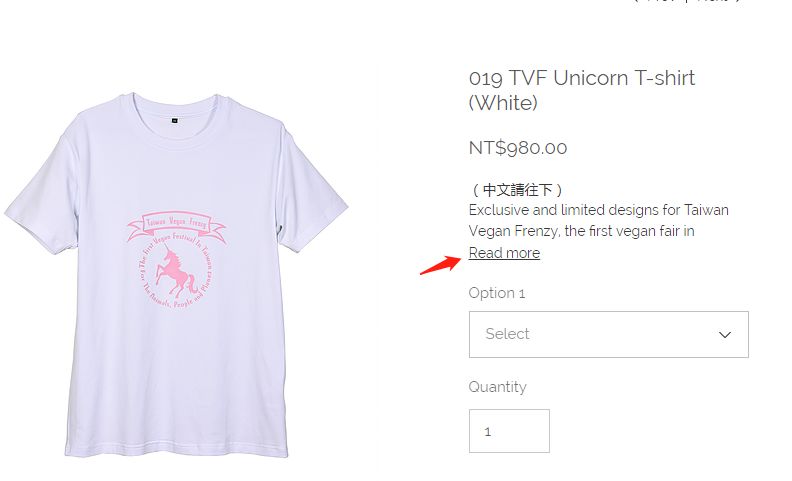Click the NT$980.00 price text

tap(518, 148)
